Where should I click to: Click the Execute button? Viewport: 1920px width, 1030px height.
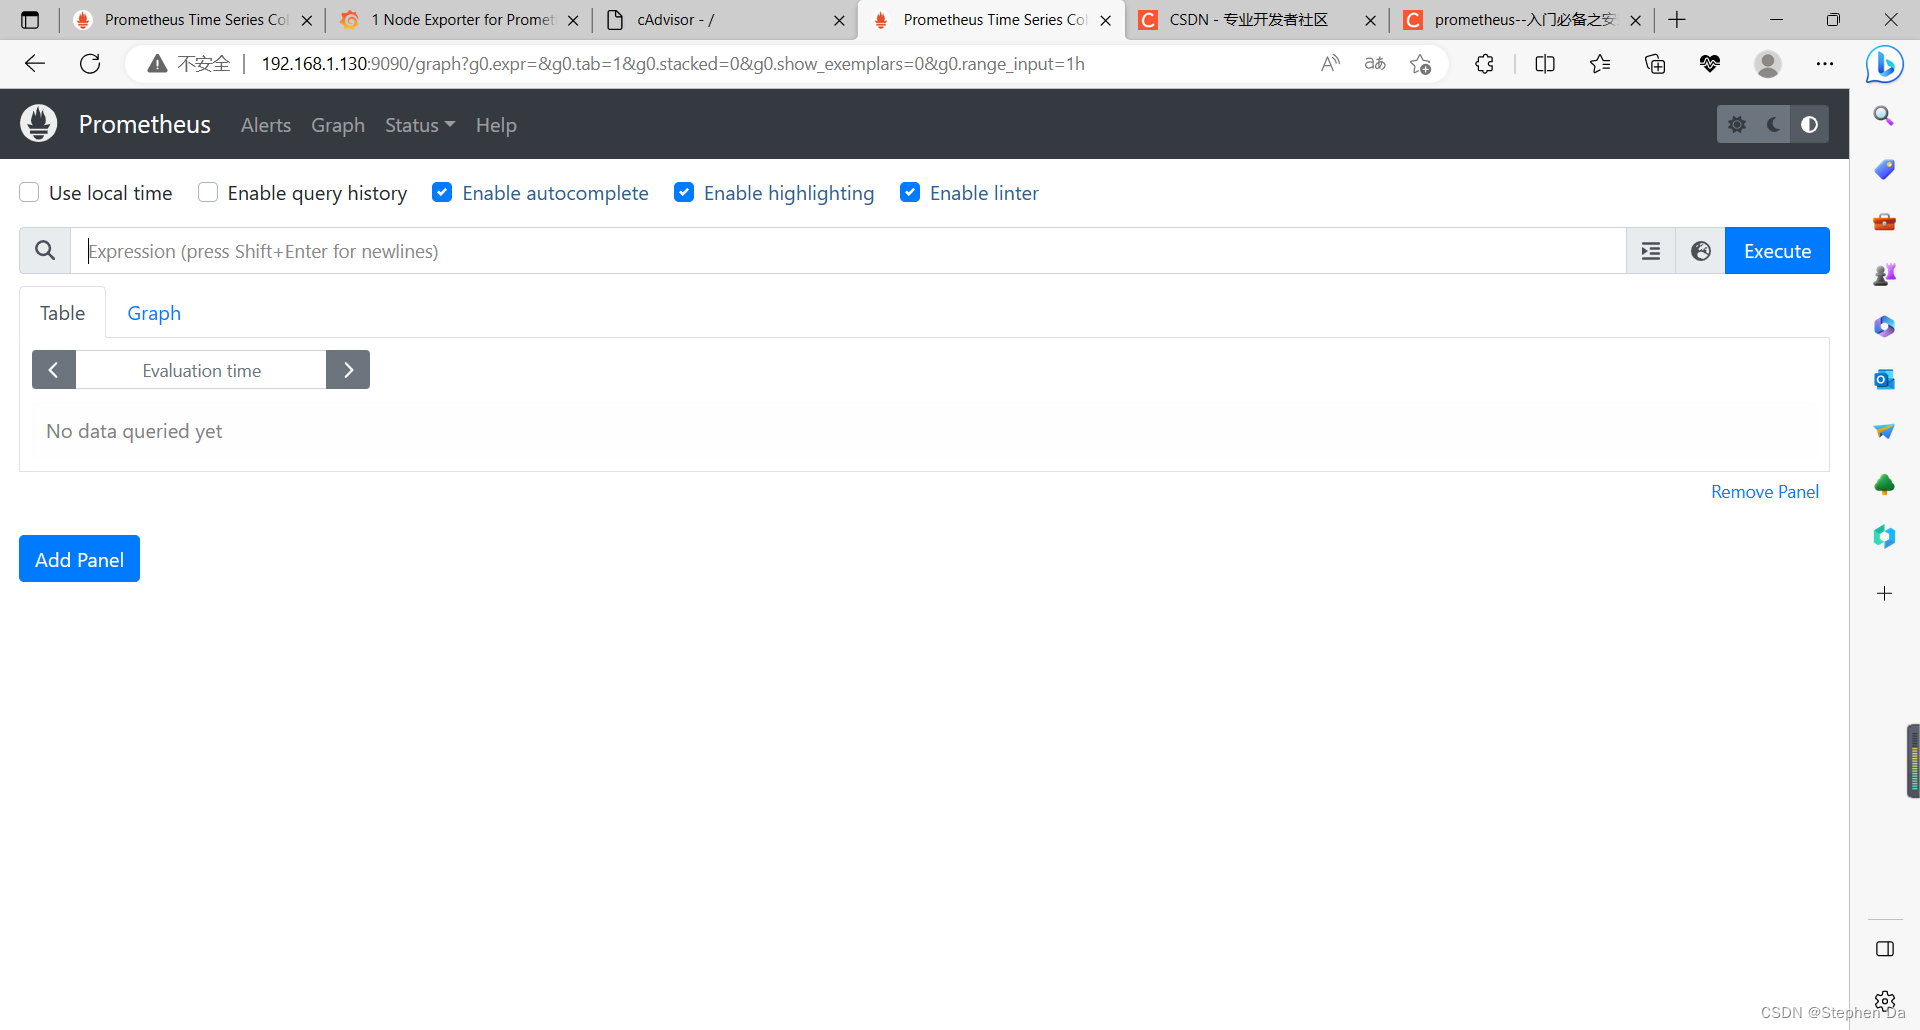coord(1777,251)
